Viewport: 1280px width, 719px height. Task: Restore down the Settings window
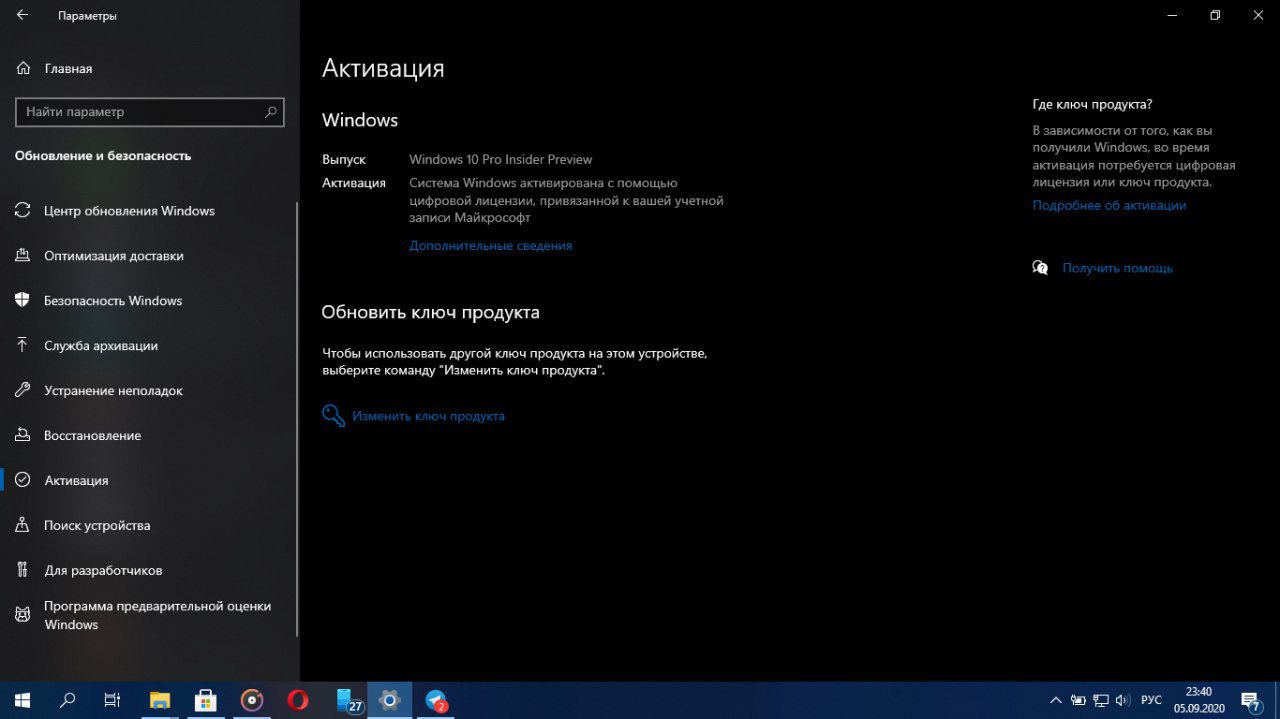(x=1215, y=15)
